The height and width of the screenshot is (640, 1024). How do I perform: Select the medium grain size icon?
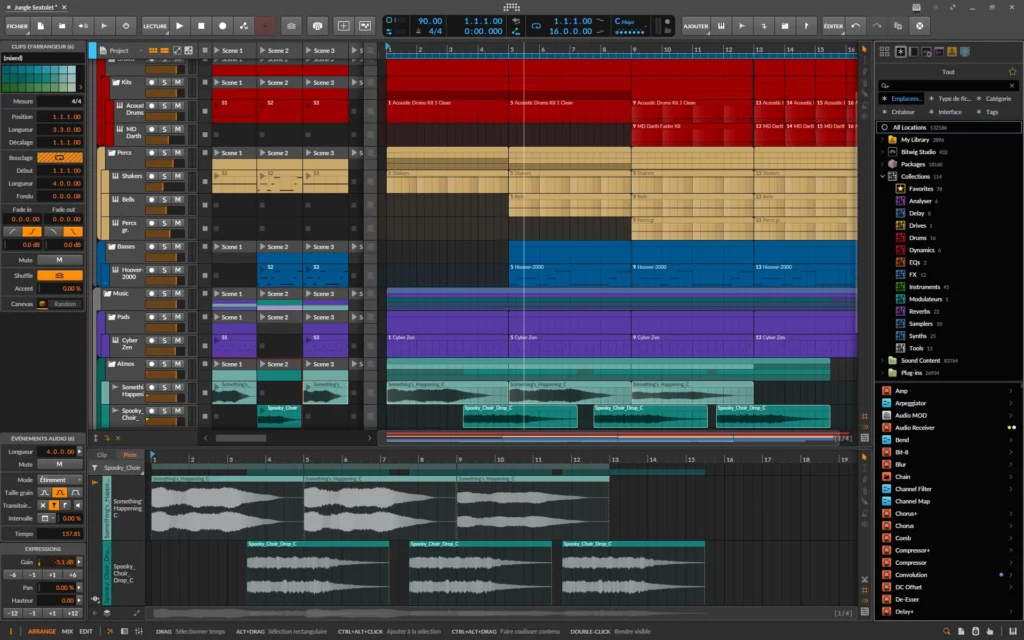coord(59,492)
